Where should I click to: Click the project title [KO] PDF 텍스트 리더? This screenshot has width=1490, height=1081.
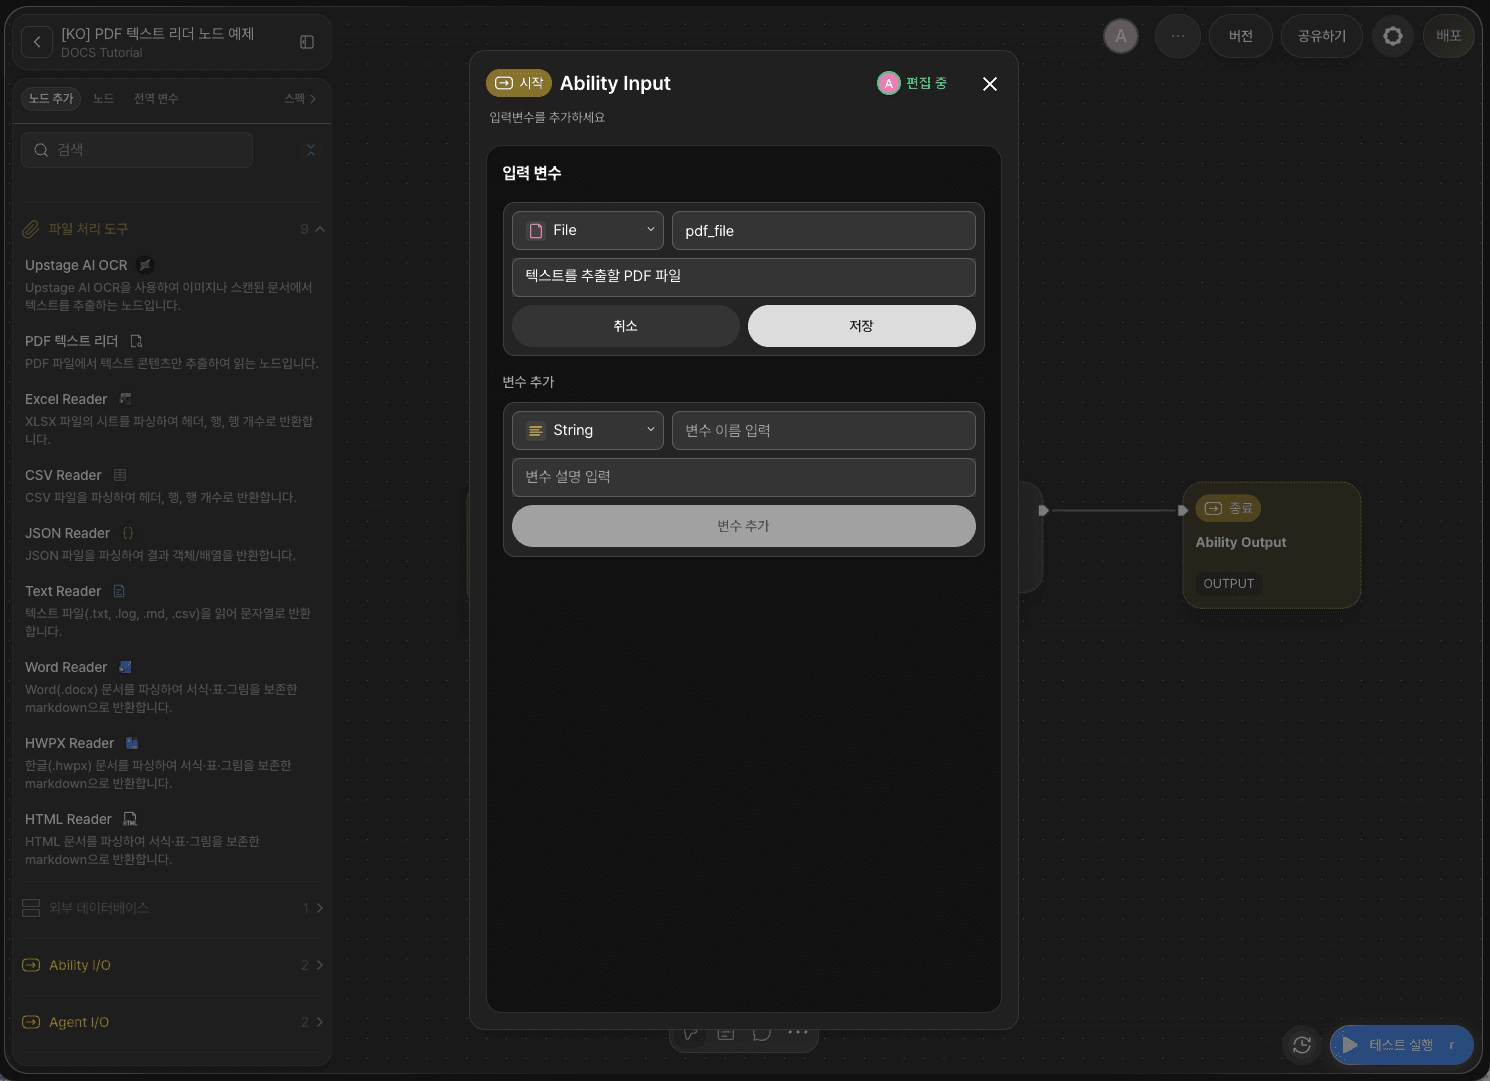pos(157,33)
